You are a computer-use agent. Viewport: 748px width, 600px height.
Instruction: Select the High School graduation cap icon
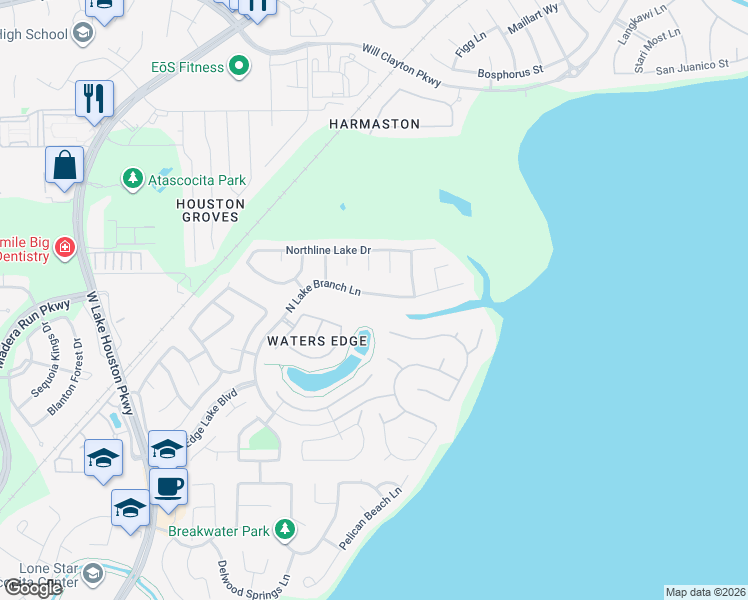[x=83, y=33]
